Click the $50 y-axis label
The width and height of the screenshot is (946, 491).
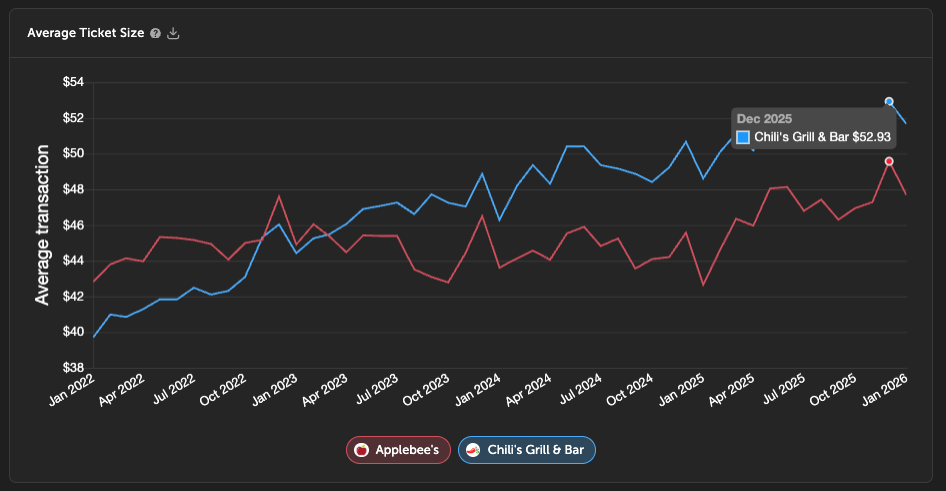[x=74, y=153]
